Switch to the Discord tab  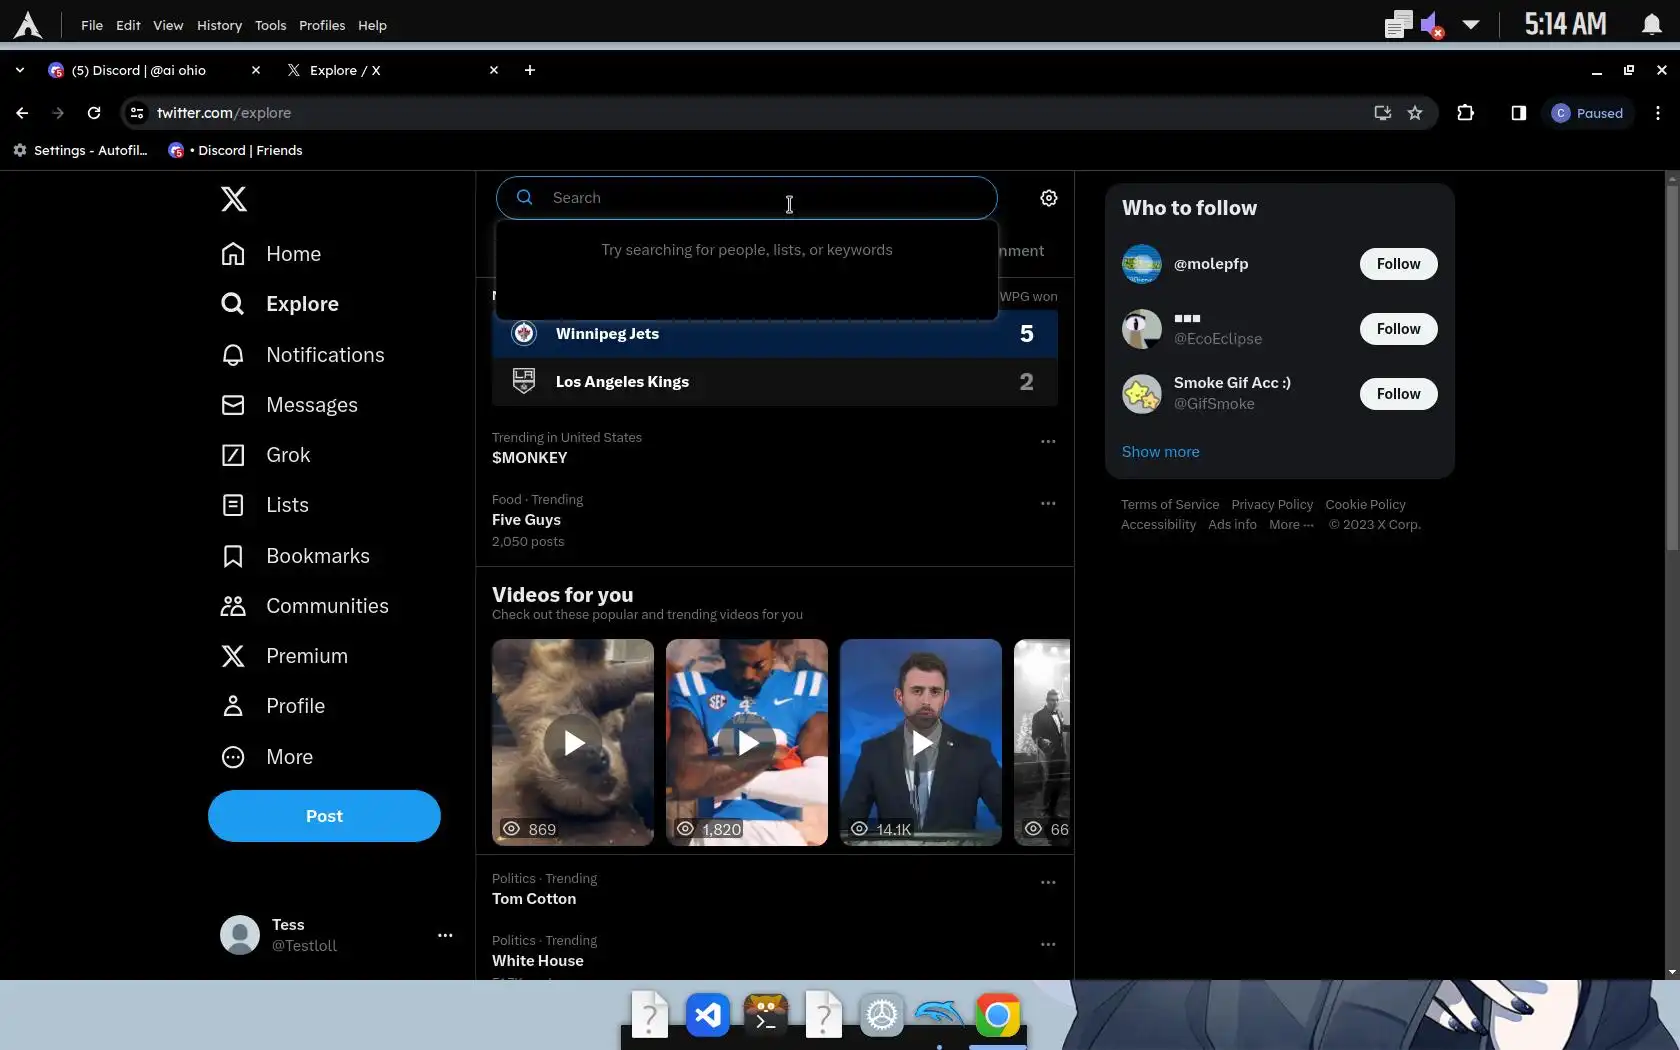[x=154, y=70]
